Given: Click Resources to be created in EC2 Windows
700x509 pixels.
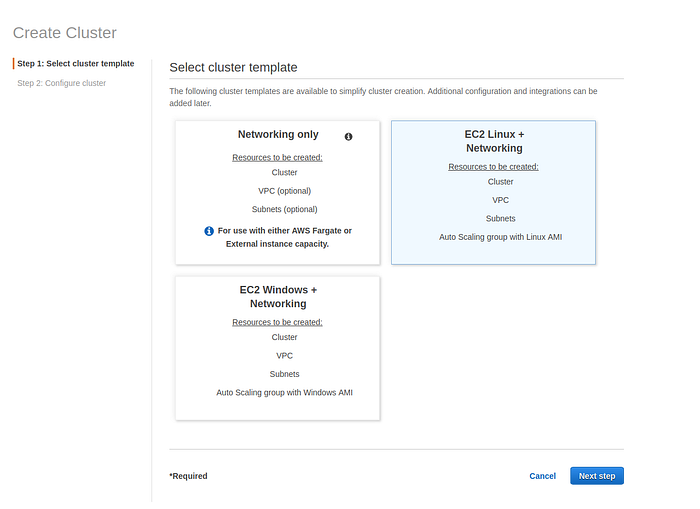Looking at the screenshot, I should pyautogui.click(x=277, y=322).
